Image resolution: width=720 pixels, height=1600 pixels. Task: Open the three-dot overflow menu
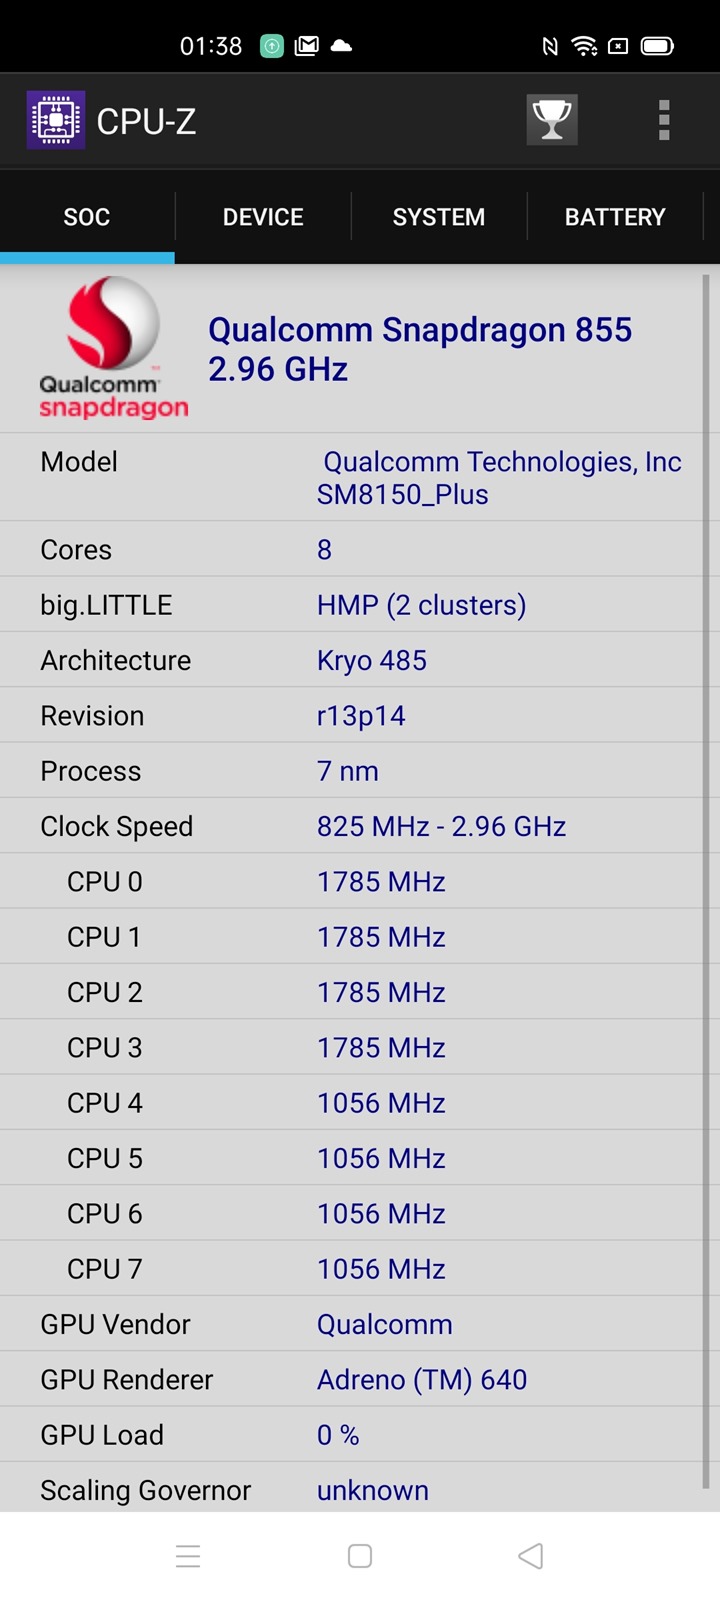(663, 120)
